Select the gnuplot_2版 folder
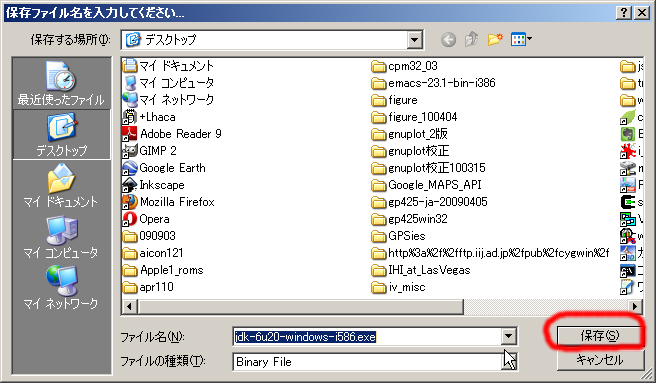Screen dimensions: 656x383 [x=410, y=134]
